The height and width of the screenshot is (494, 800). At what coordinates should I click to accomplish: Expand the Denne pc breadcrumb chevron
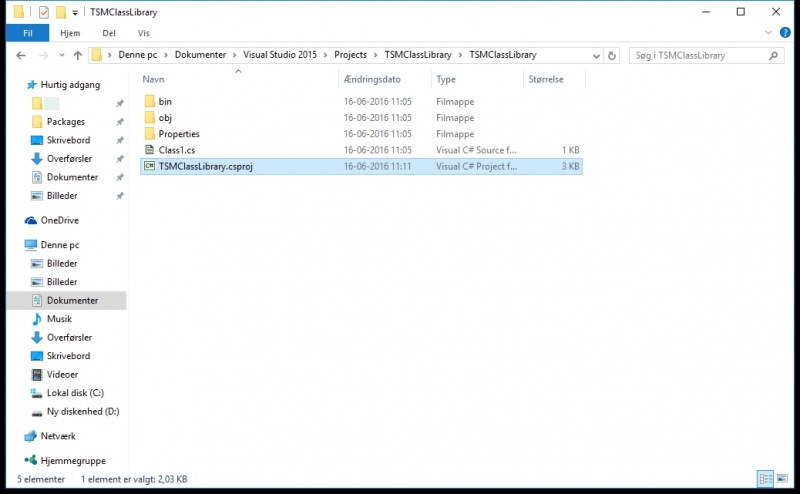tap(166, 55)
